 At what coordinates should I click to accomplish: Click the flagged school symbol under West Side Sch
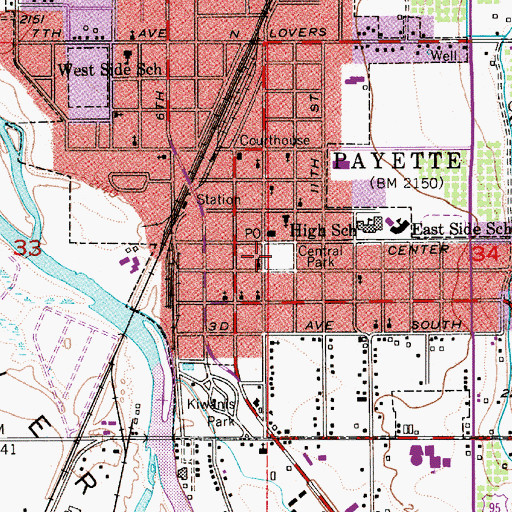click(127, 56)
